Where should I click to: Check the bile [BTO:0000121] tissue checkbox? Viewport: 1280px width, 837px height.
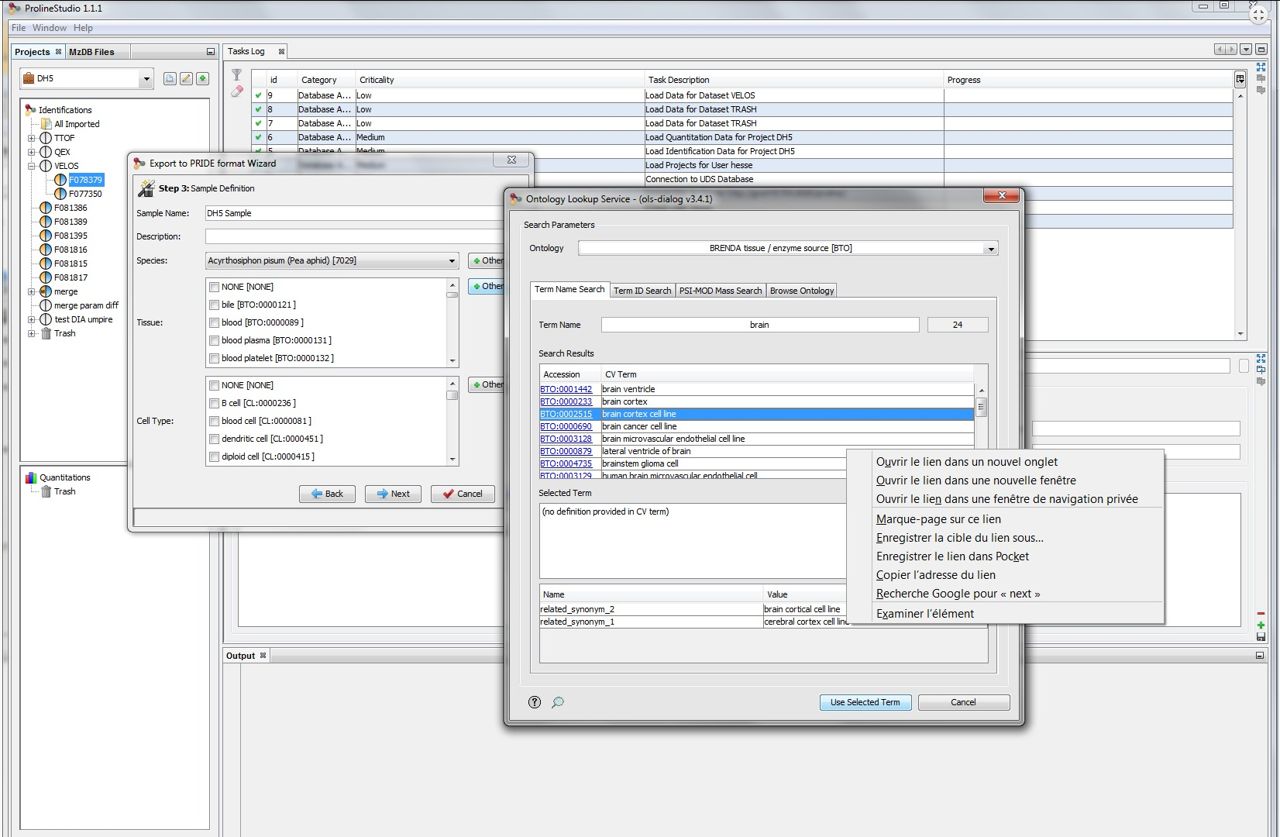(x=214, y=304)
